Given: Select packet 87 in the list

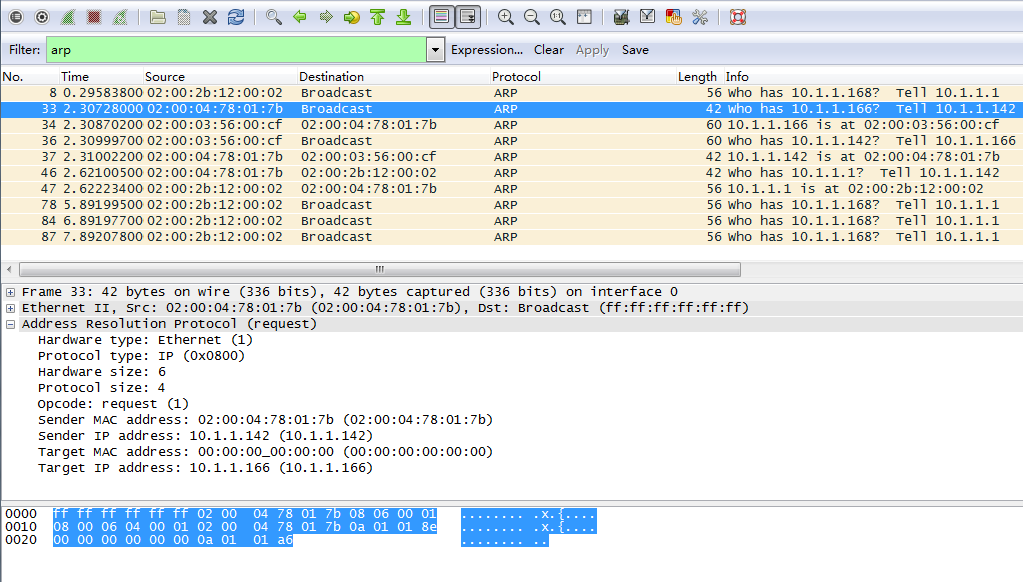Looking at the screenshot, I should click(512, 237).
